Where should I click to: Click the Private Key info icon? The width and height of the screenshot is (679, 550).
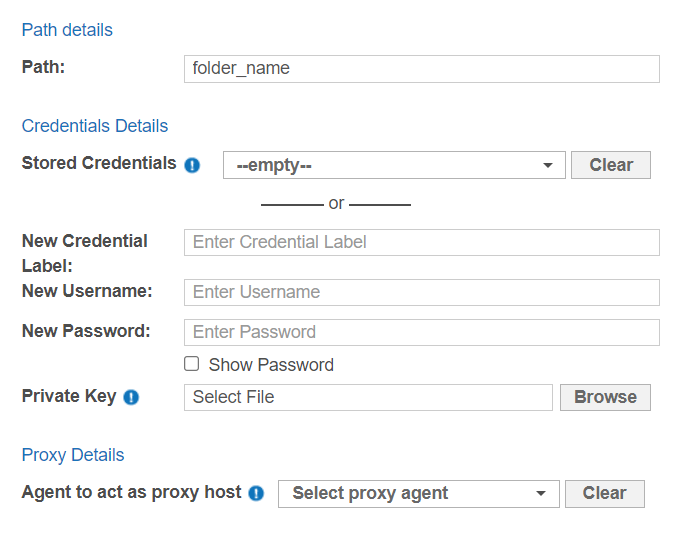(x=131, y=398)
